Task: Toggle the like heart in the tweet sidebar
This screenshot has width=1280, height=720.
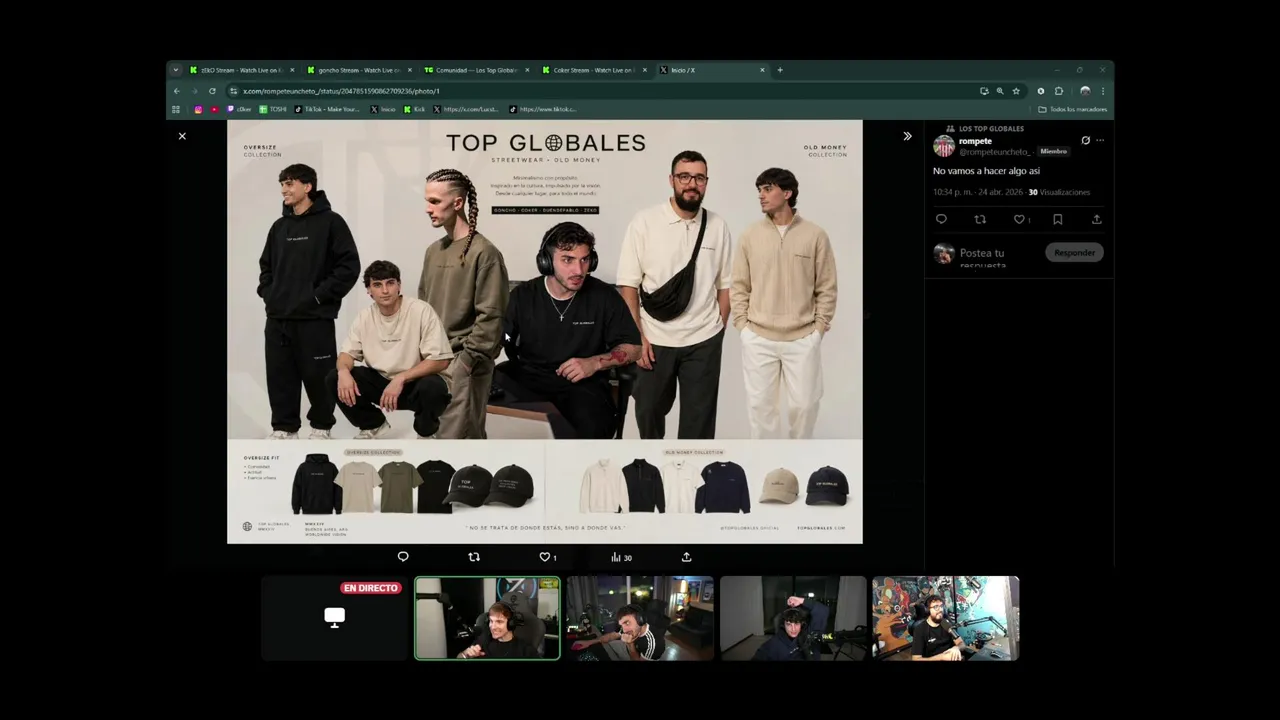Action: pos(1019,219)
